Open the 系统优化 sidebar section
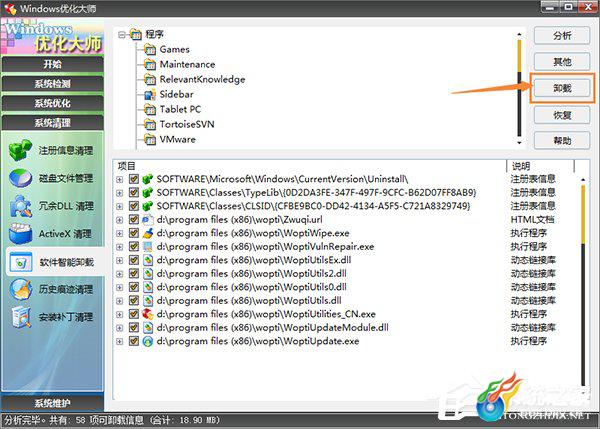This screenshot has width=600, height=429. pyautogui.click(x=52, y=103)
